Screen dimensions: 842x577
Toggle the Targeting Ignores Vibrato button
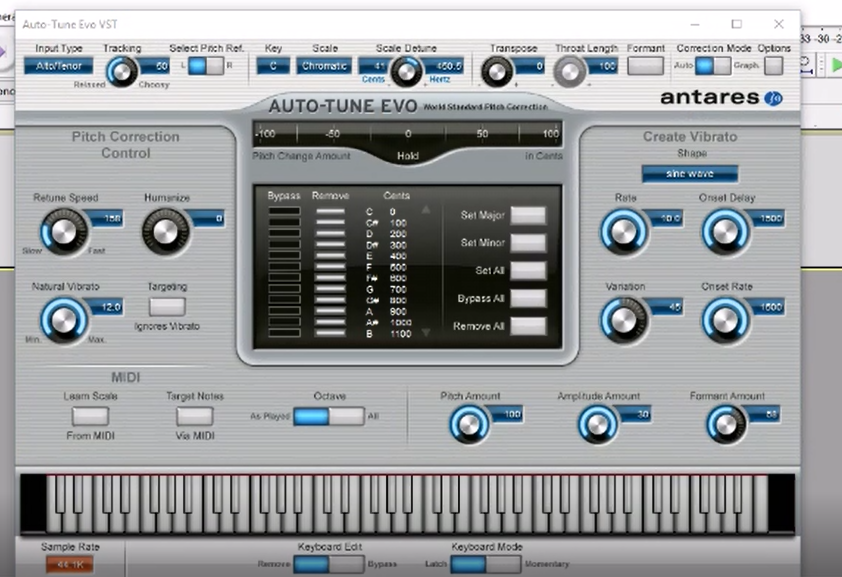tap(167, 306)
